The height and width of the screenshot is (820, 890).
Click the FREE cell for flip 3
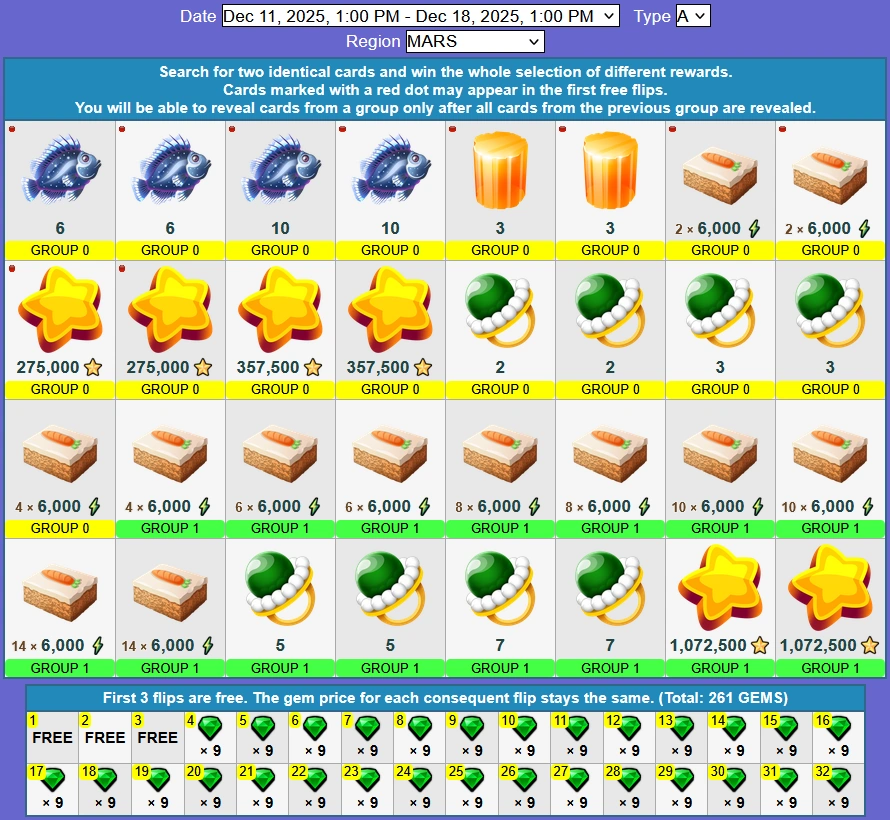point(158,737)
